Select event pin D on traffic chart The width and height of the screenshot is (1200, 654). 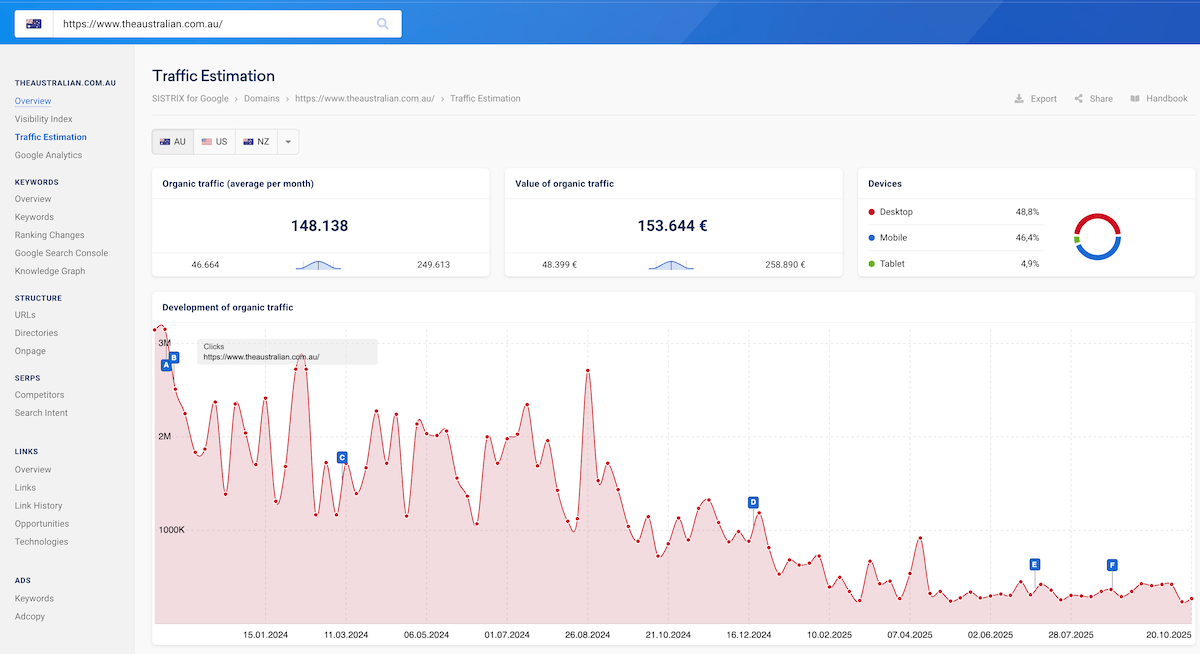coord(753,502)
